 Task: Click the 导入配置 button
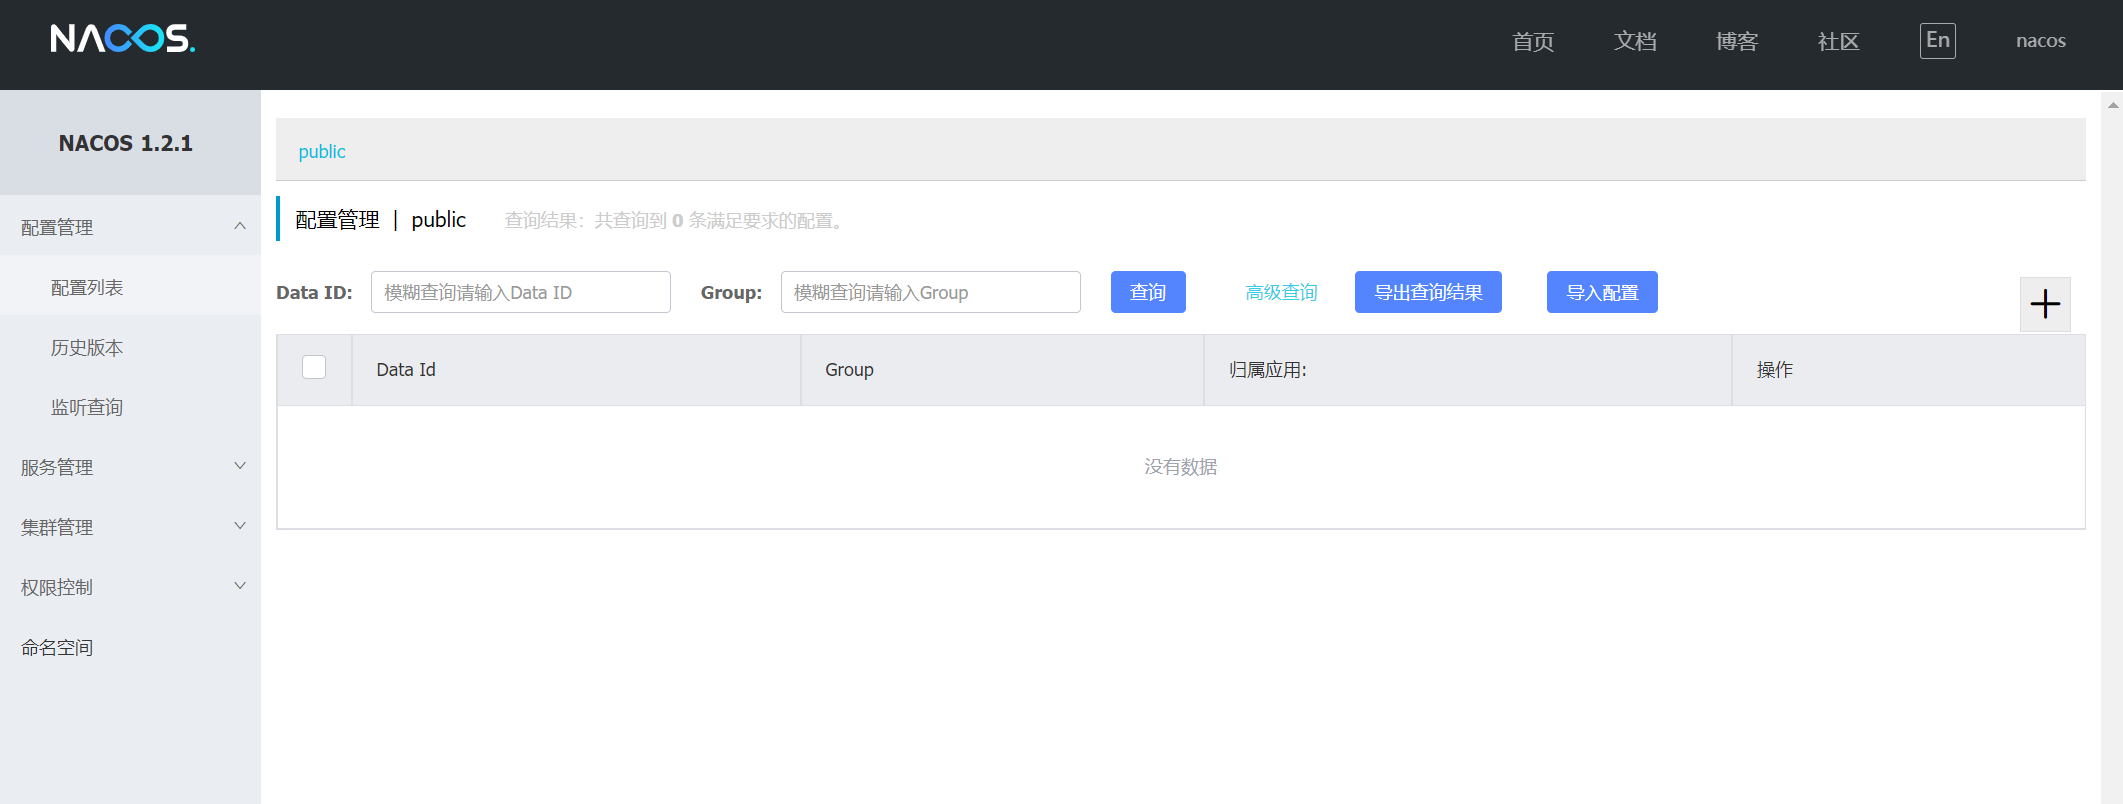(1602, 292)
